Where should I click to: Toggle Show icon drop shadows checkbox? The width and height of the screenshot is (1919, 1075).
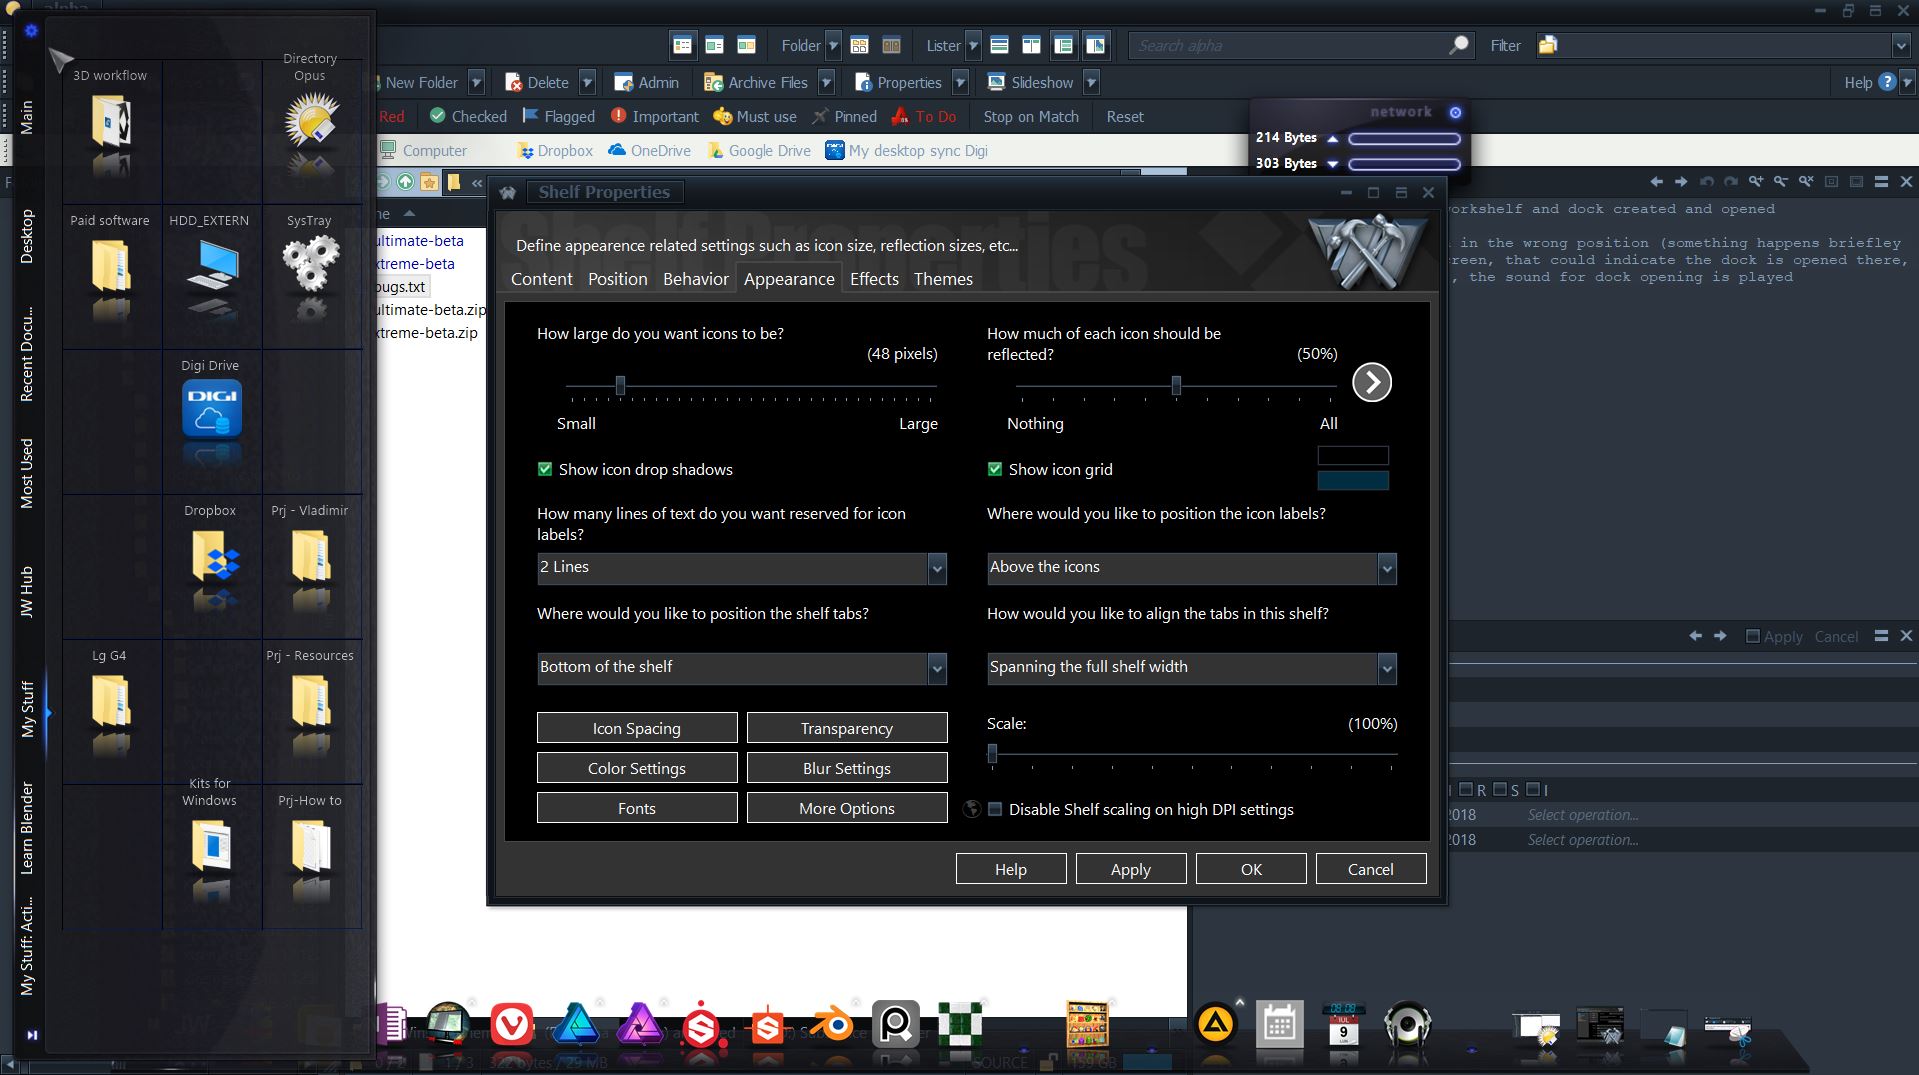[x=545, y=469]
